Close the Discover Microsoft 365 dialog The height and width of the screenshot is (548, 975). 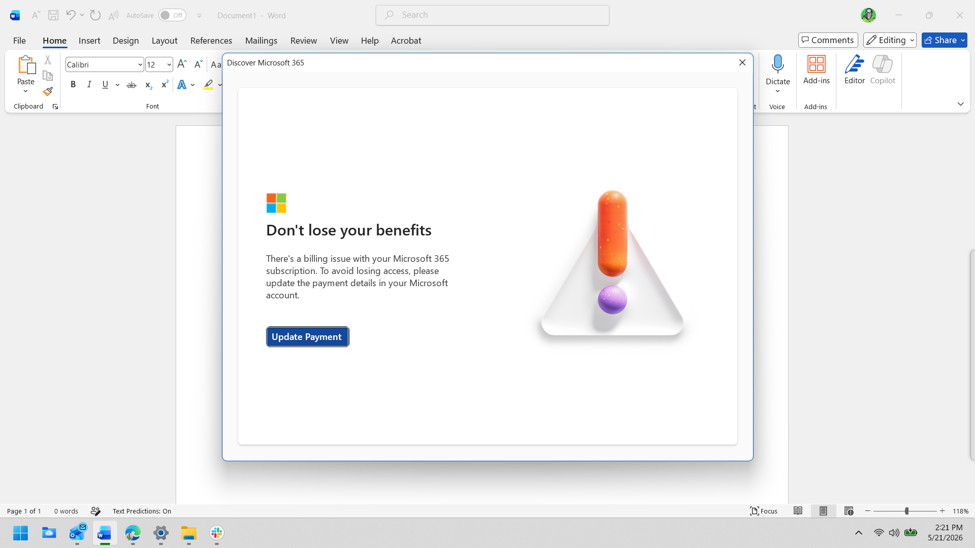coord(742,62)
